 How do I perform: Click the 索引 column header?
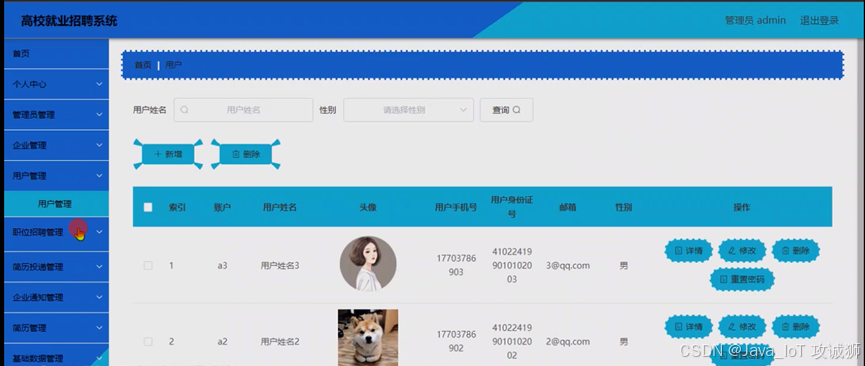click(177, 208)
